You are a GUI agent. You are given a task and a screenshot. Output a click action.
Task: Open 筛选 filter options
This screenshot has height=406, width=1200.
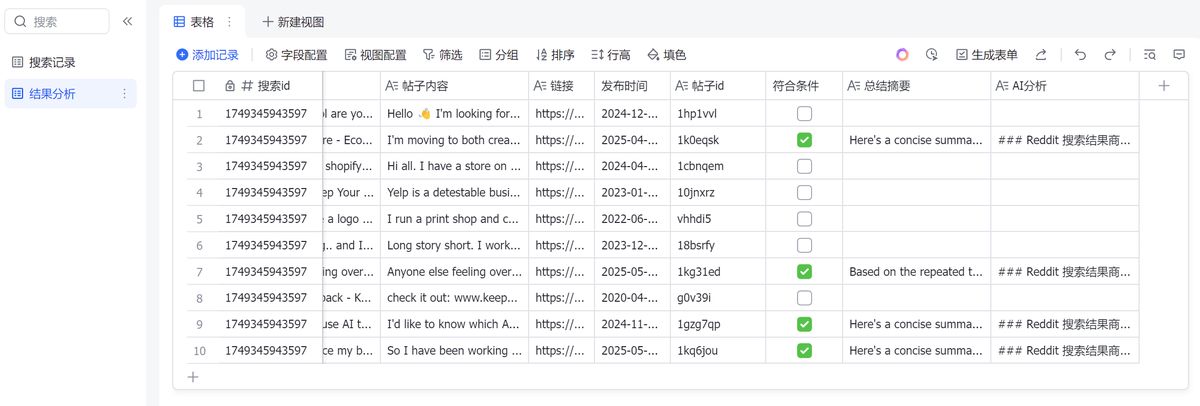pos(442,55)
